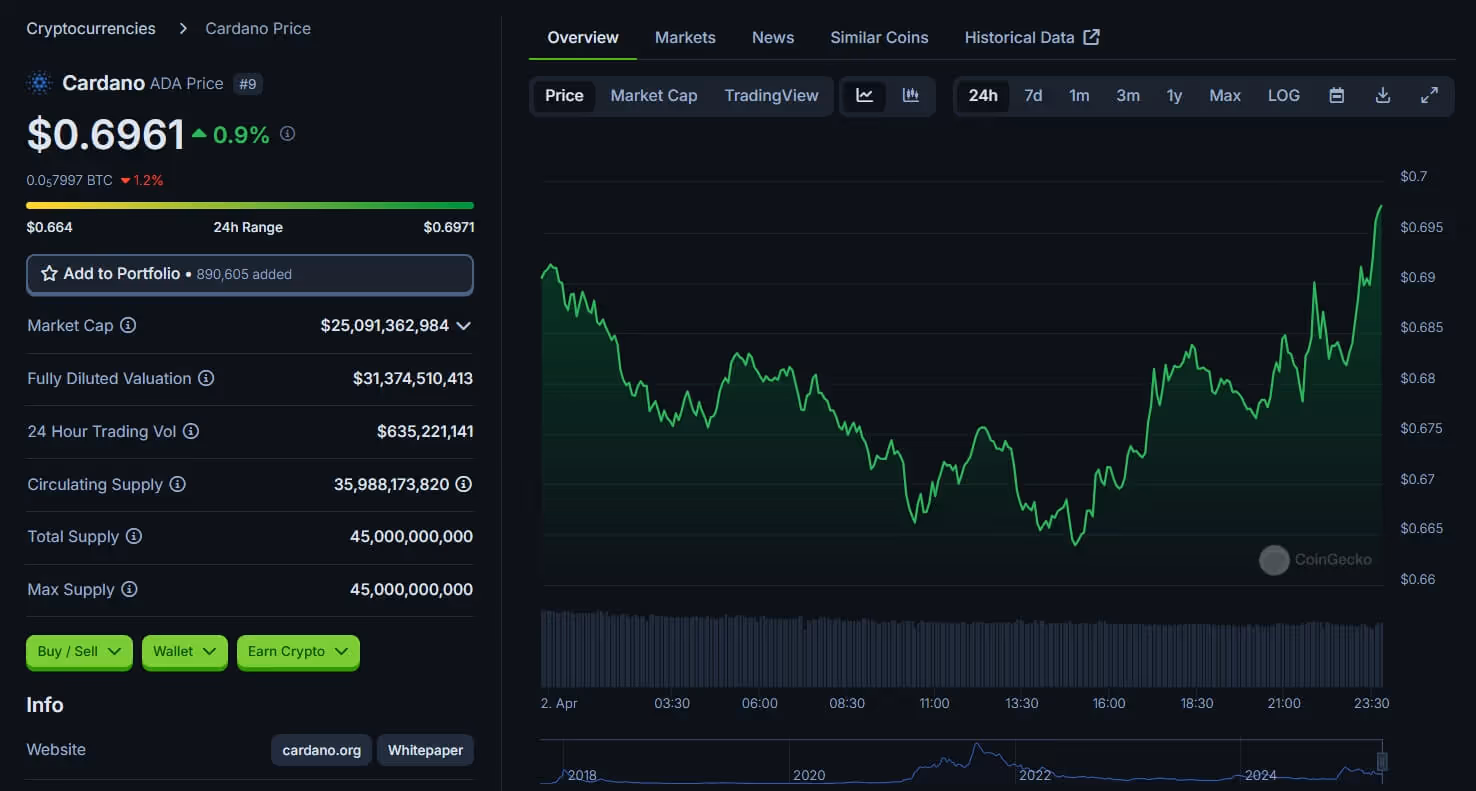Click external link icon next to Historical Data
The width and height of the screenshot is (1476, 791).
pyautogui.click(x=1092, y=37)
